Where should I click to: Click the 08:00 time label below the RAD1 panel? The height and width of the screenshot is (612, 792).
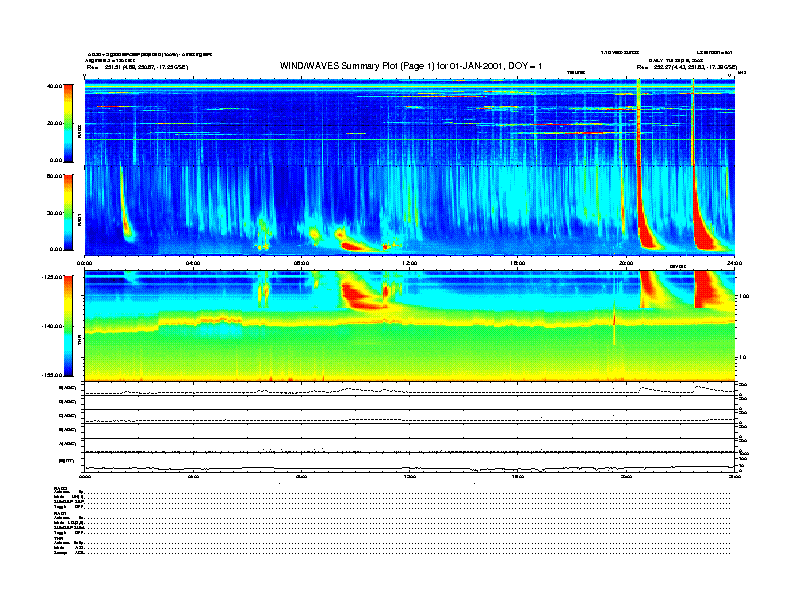click(301, 263)
